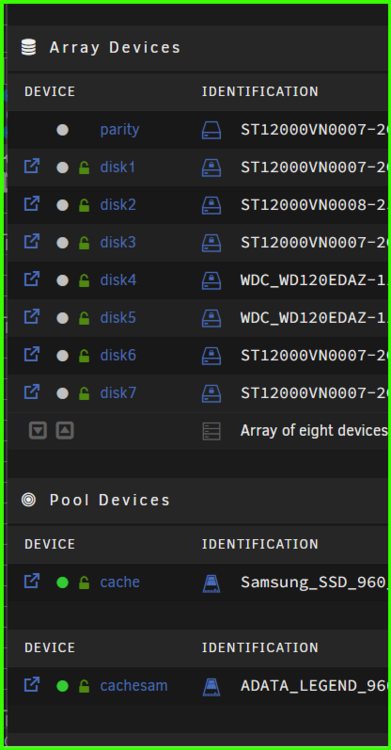391x750 pixels.
Task: Click the grey status ball for disk7
Action: [62, 394]
